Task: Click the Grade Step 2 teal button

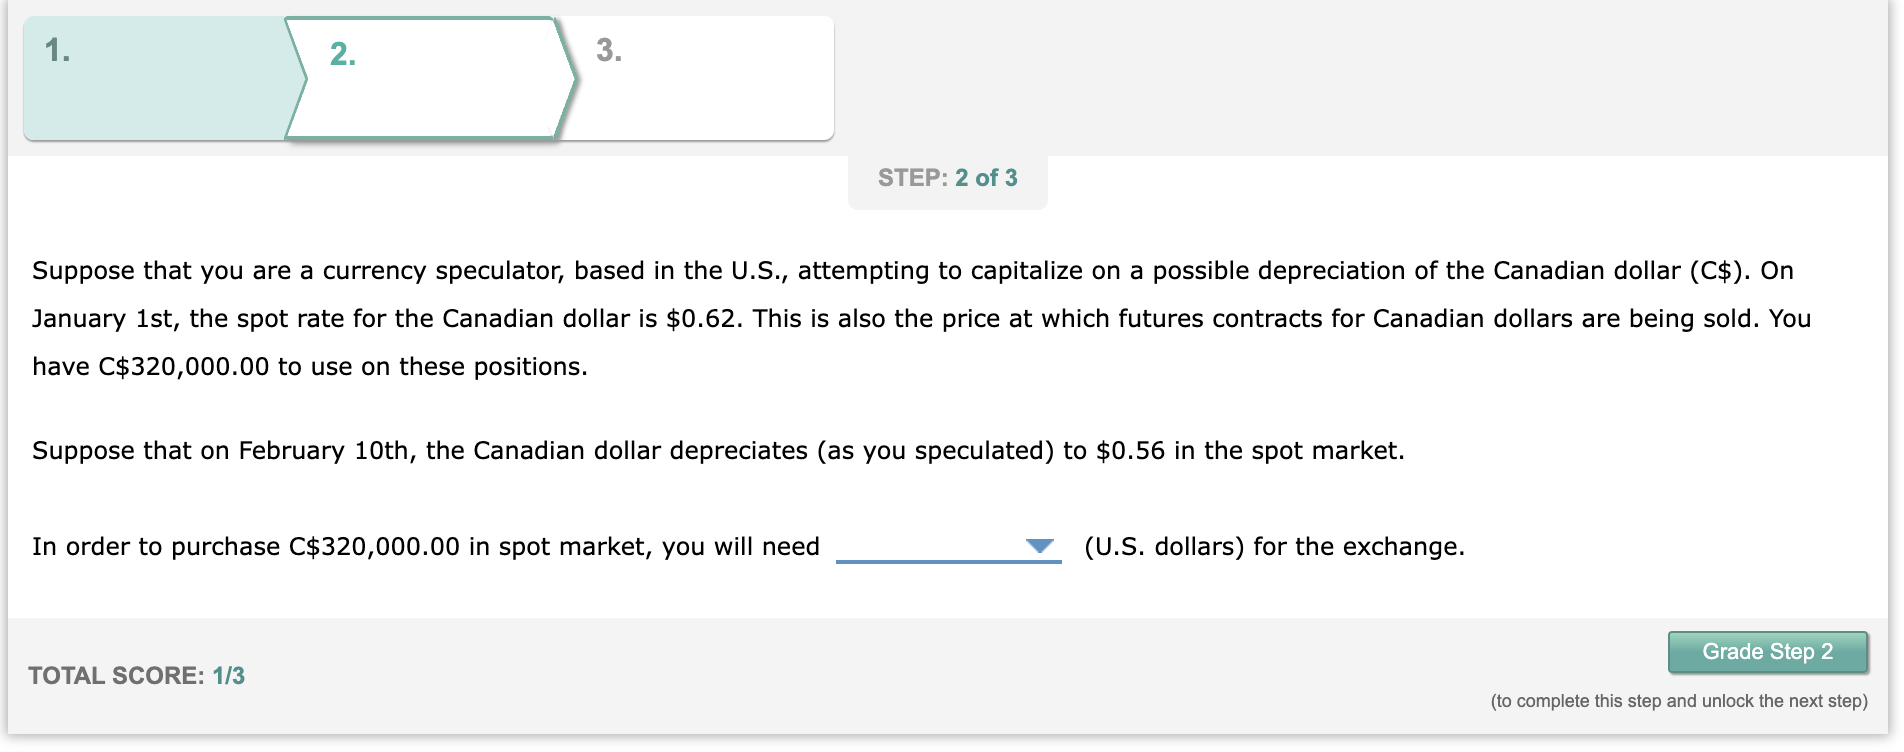Action: pyautogui.click(x=1768, y=651)
